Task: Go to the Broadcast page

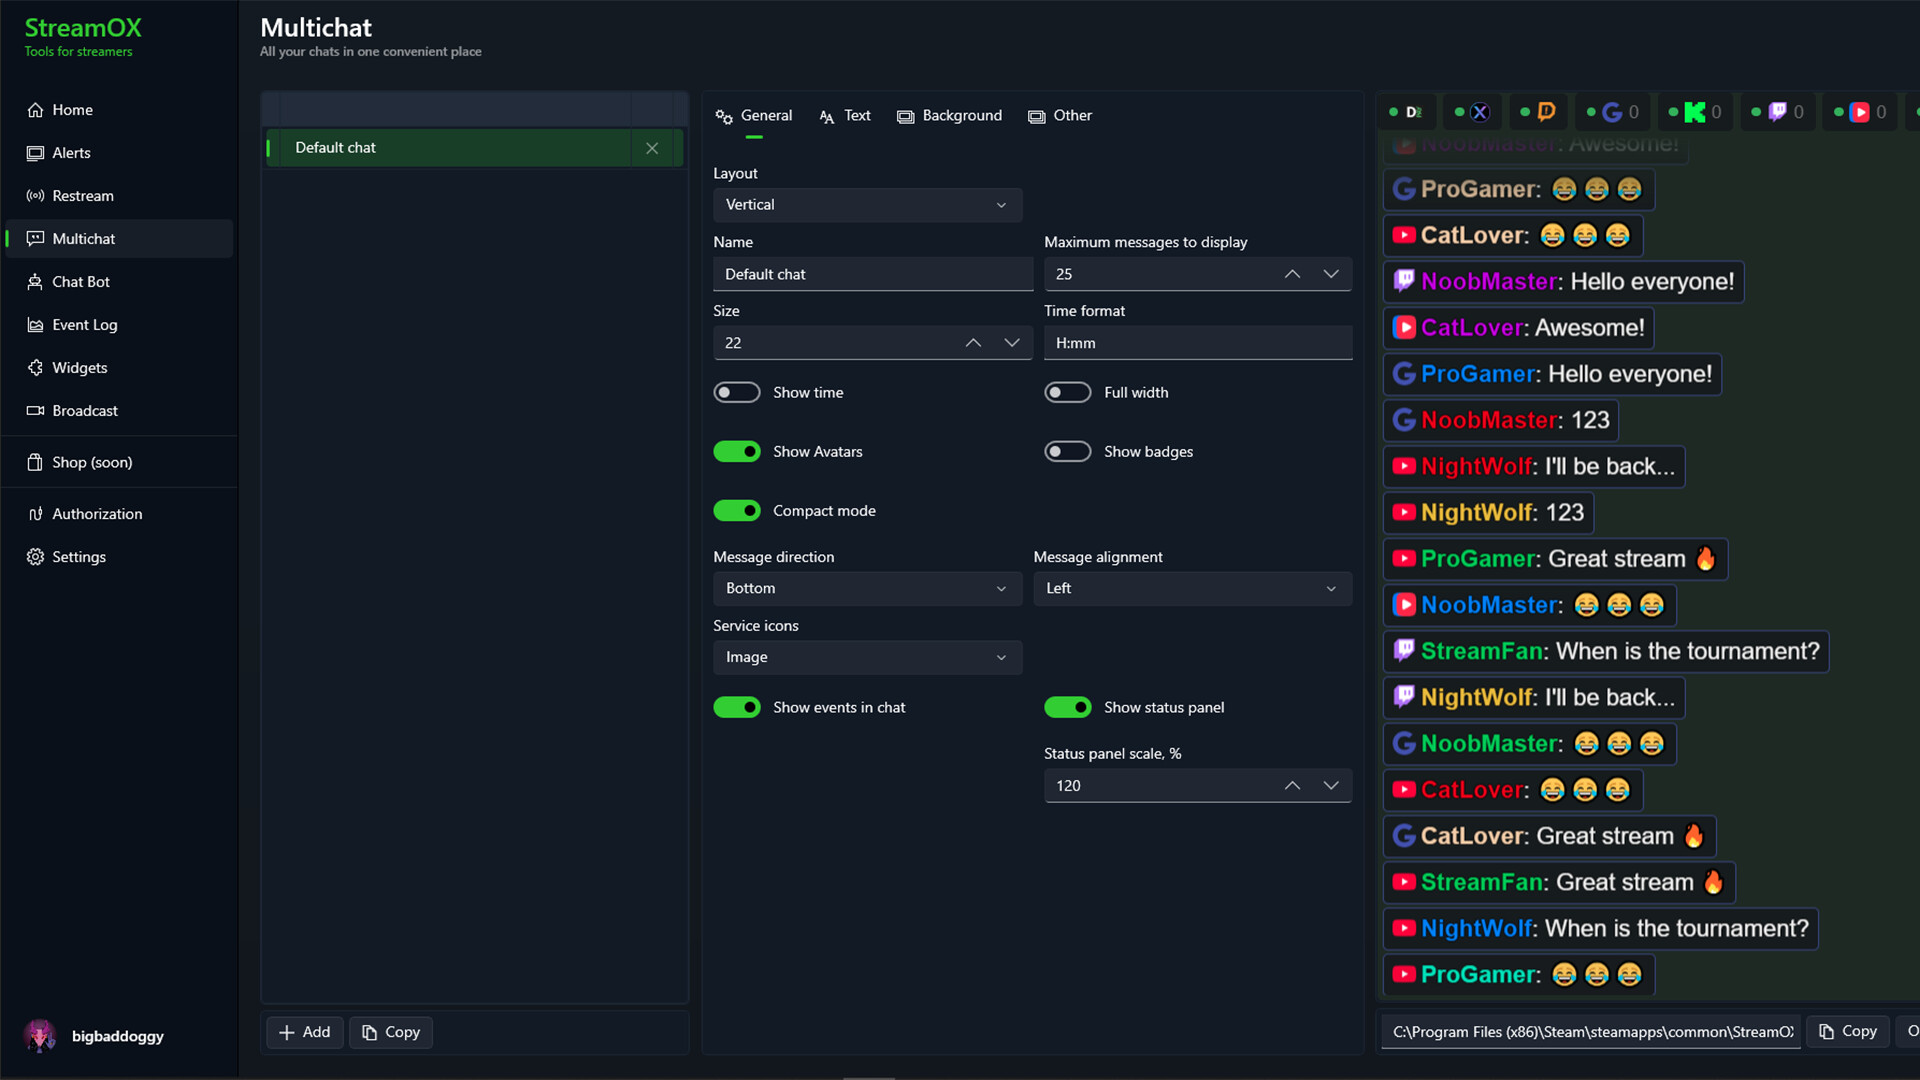Action: click(x=119, y=411)
